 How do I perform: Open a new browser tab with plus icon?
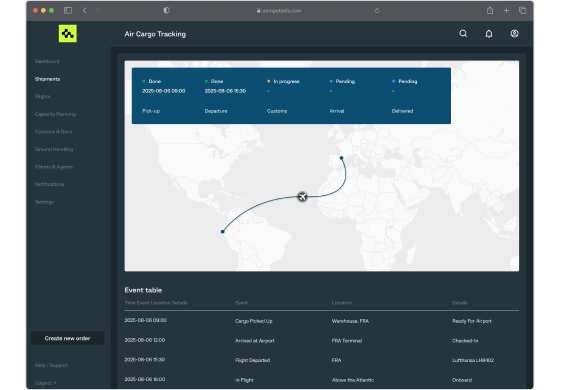click(x=506, y=10)
